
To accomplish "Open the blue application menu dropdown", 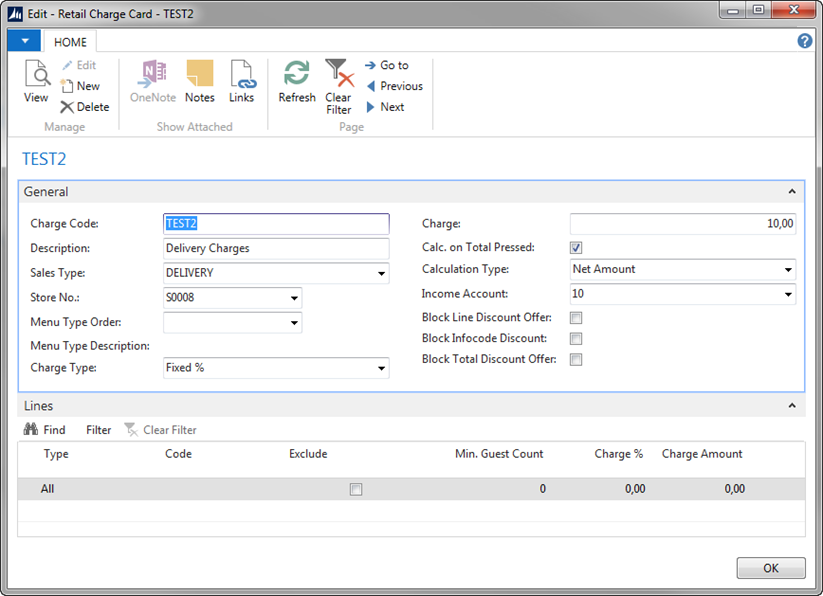I will pos(24,41).
